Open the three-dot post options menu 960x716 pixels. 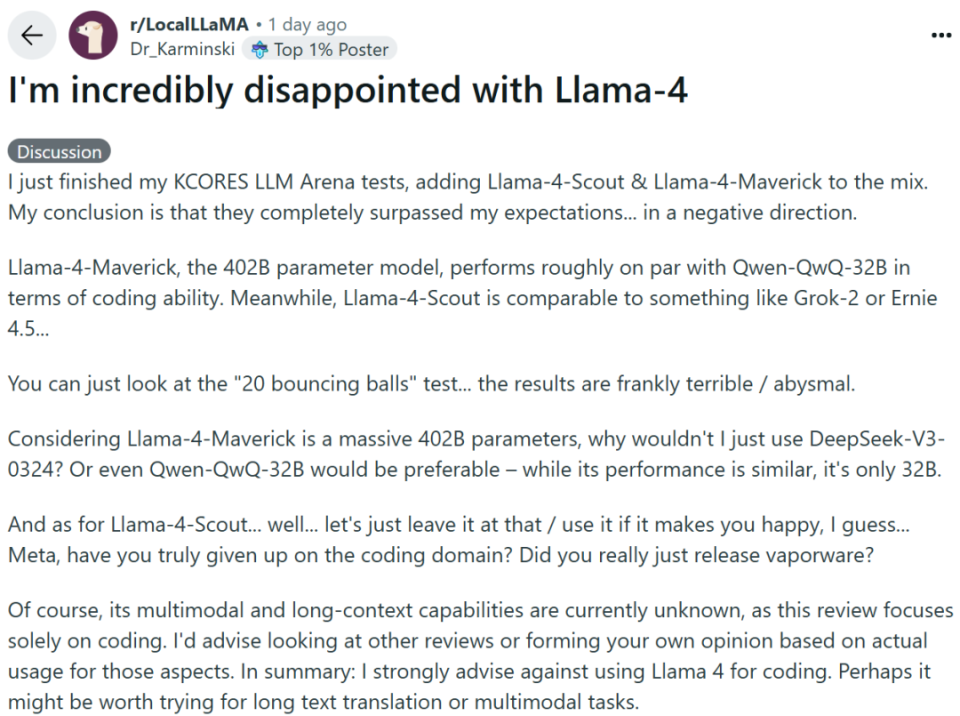(x=941, y=35)
